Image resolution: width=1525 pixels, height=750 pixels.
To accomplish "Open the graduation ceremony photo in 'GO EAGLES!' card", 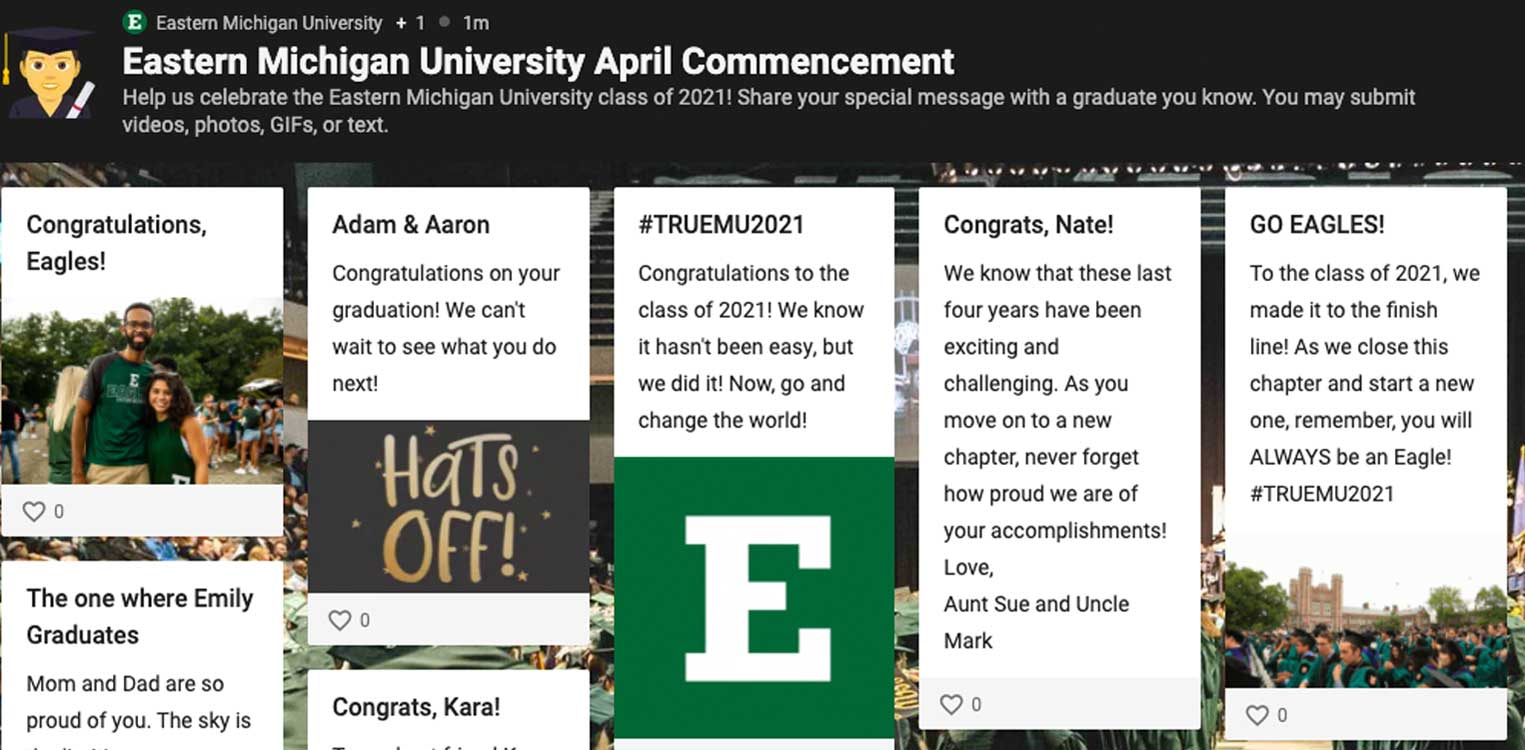I will (x=1365, y=610).
